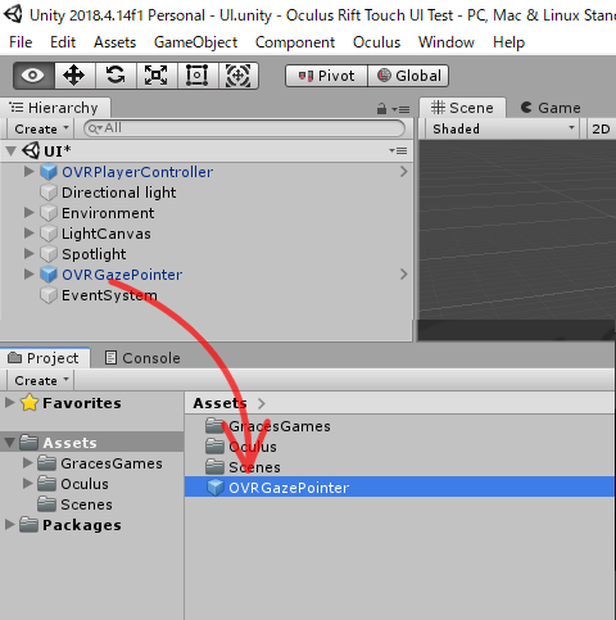Select the Hand (view) tool
The image size is (616, 620).
pos(34,75)
